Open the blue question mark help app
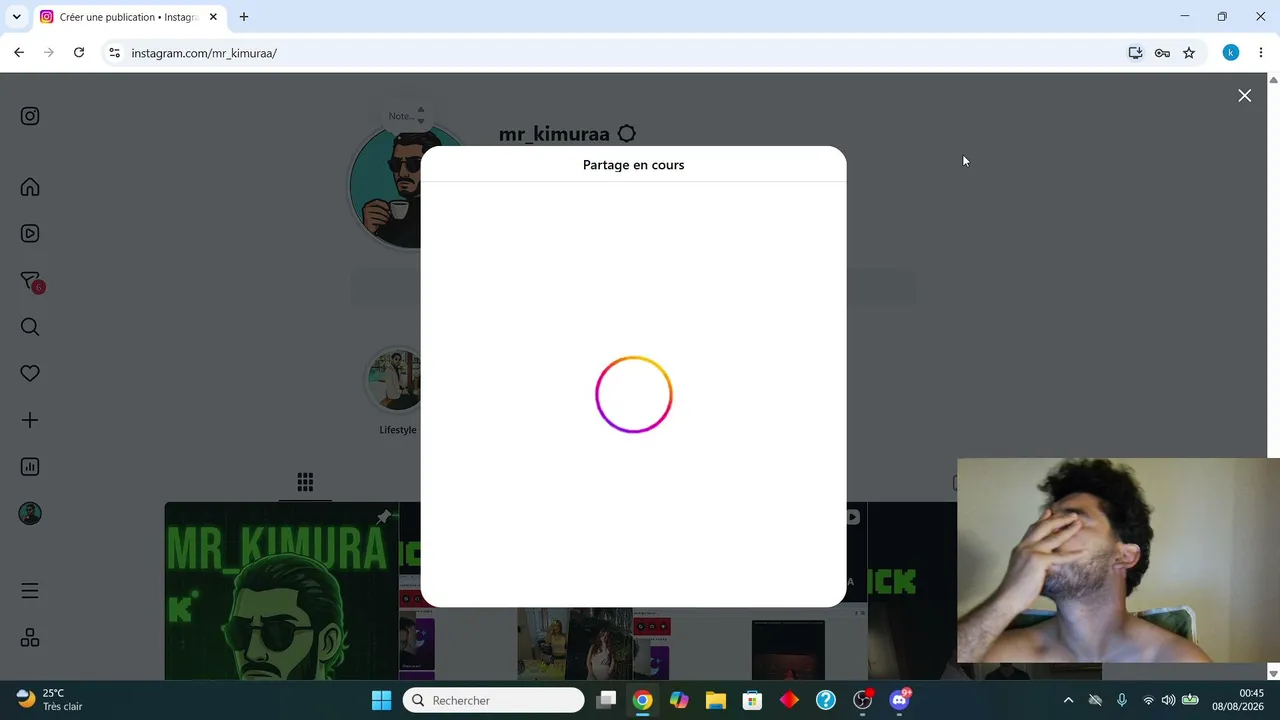 click(x=825, y=700)
